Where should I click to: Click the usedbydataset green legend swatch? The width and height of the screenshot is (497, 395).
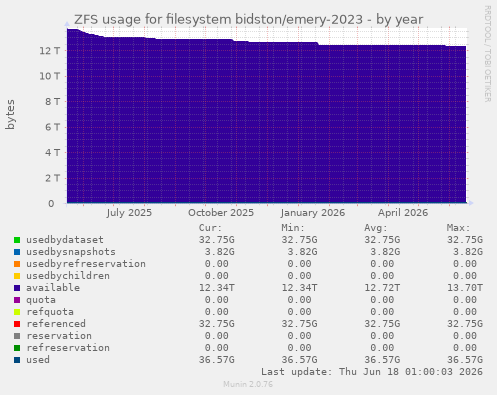tap(17, 240)
